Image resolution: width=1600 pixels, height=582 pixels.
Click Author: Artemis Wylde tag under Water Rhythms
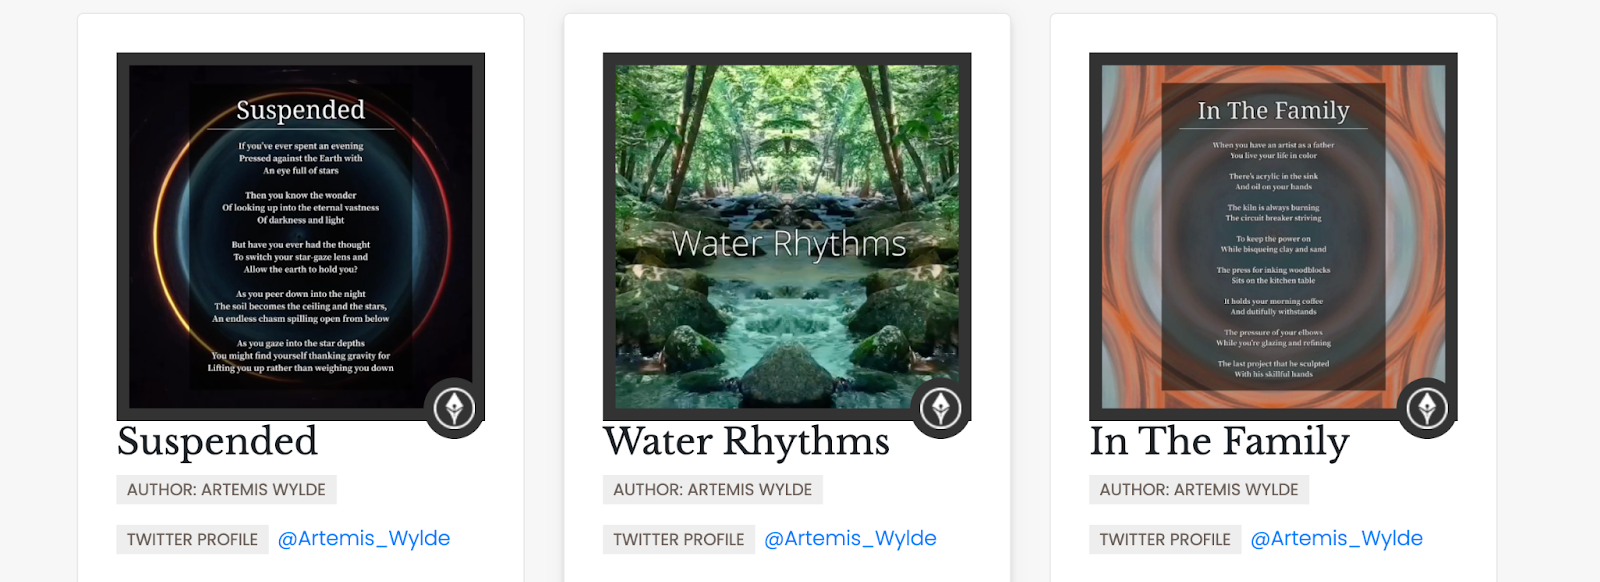pos(712,489)
